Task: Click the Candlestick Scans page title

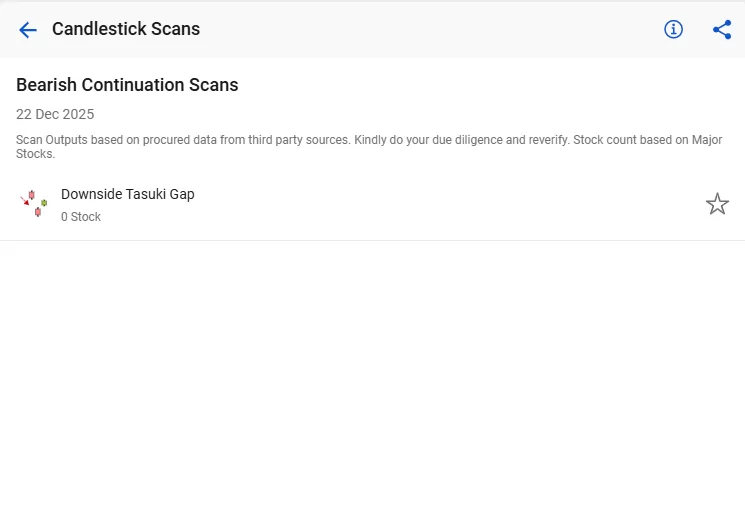Action: 126,29
